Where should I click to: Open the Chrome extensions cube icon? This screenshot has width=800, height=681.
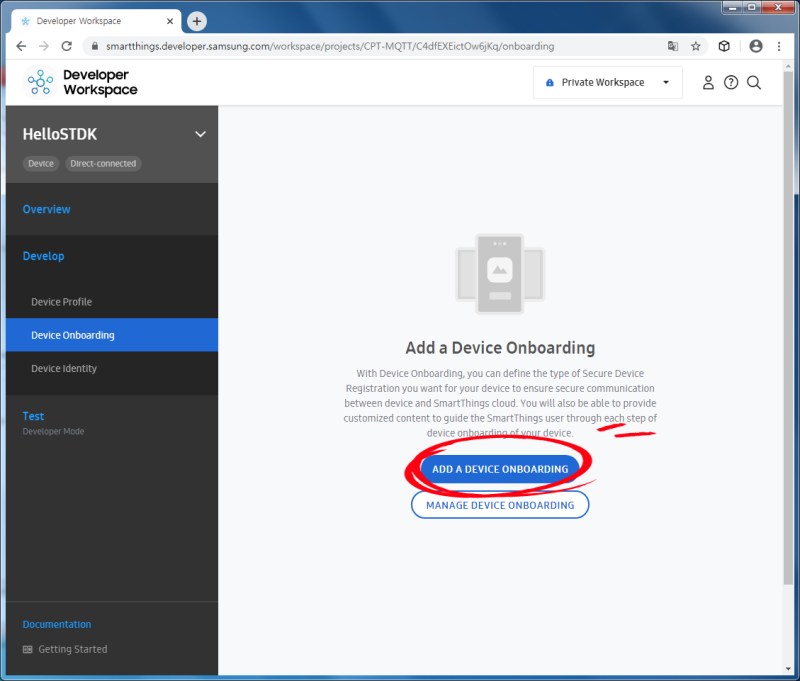pos(722,46)
